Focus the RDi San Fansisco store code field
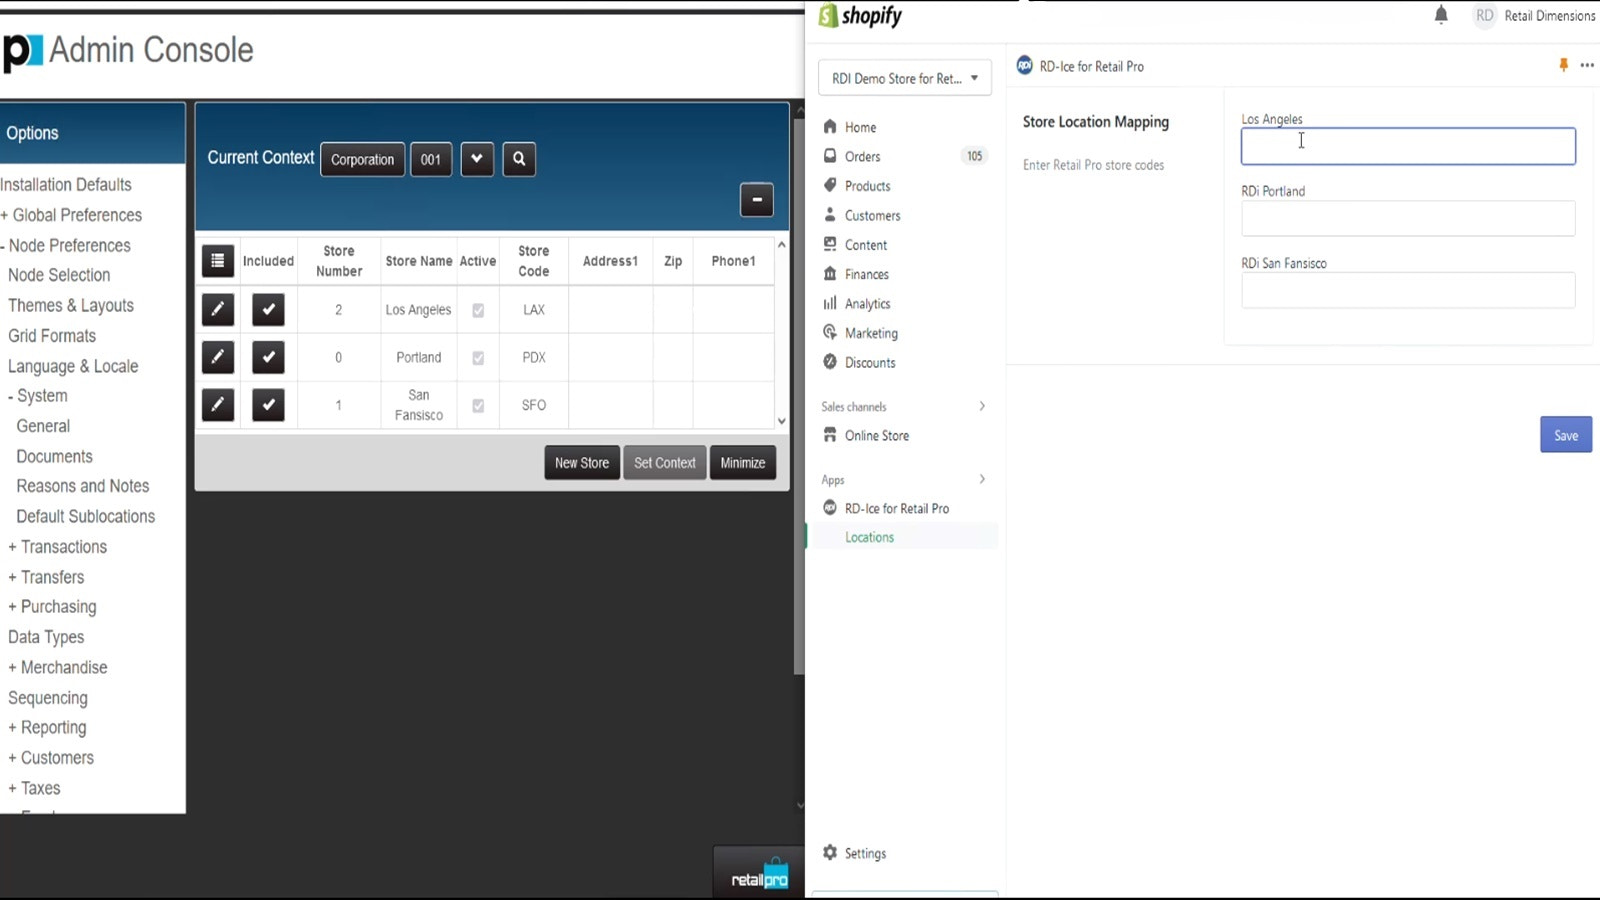Image resolution: width=1600 pixels, height=900 pixels. (1408, 290)
